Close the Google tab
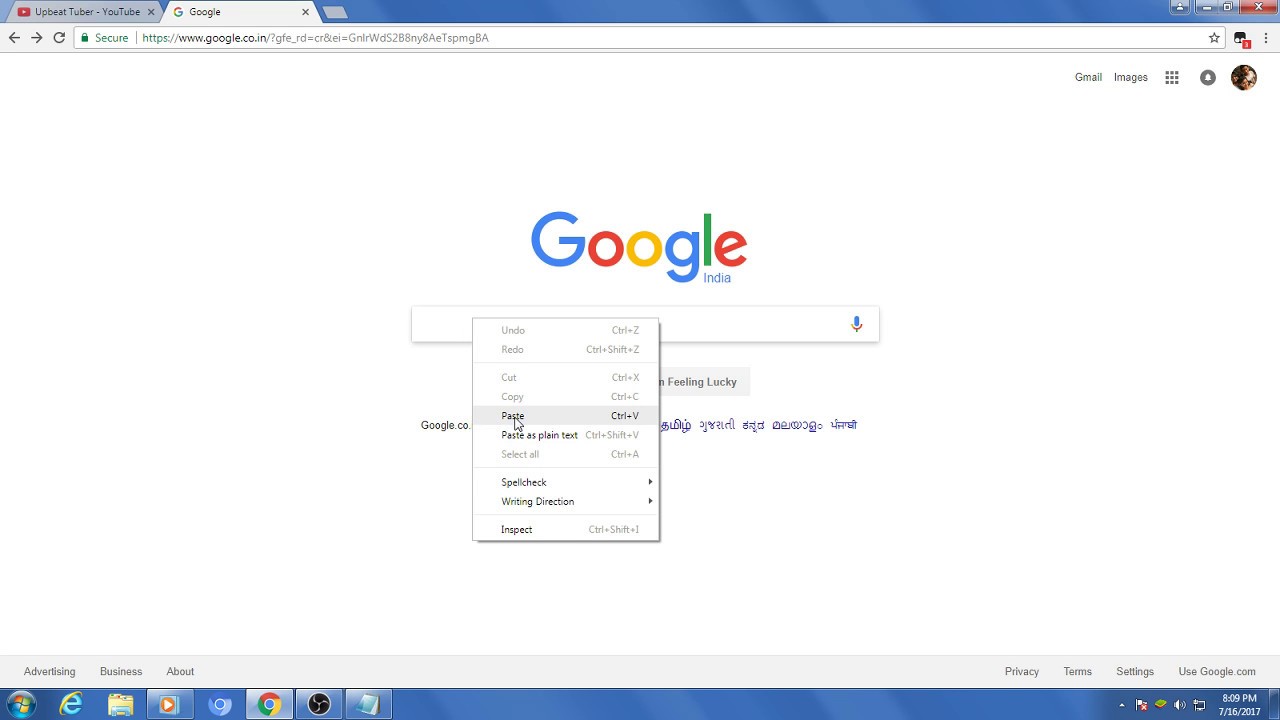Screen dimensions: 1280x720 306,12
